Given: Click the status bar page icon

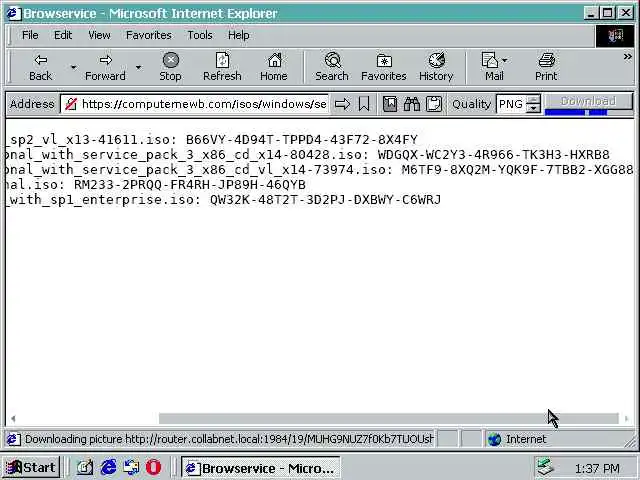Looking at the screenshot, I should pos(13,439).
